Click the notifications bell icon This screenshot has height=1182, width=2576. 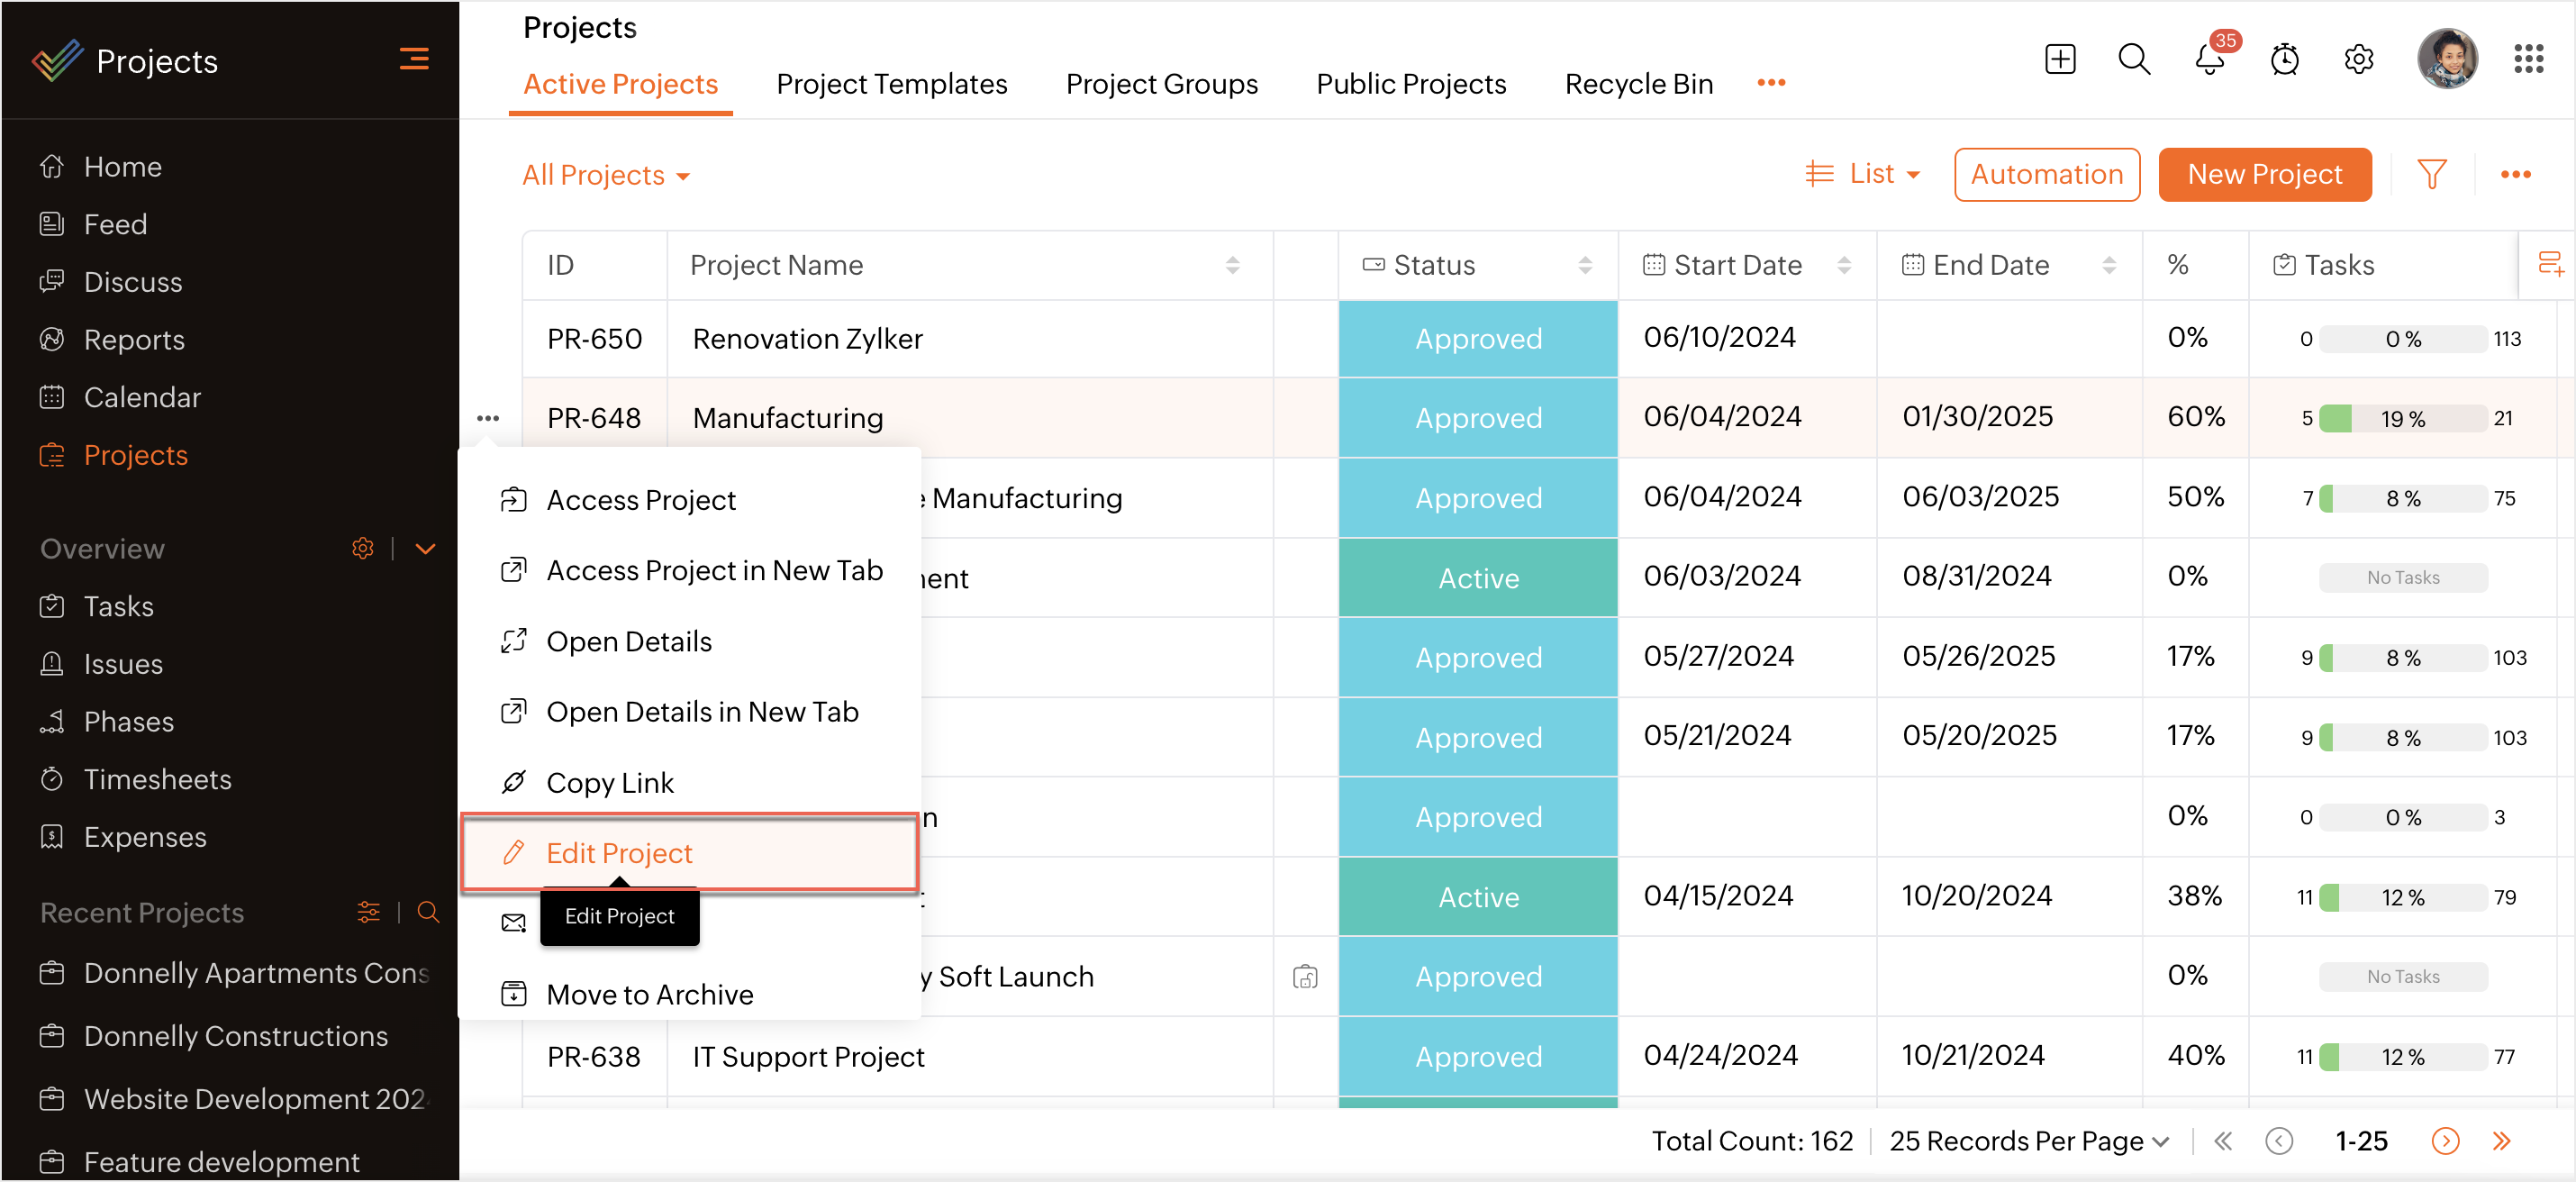(2209, 60)
